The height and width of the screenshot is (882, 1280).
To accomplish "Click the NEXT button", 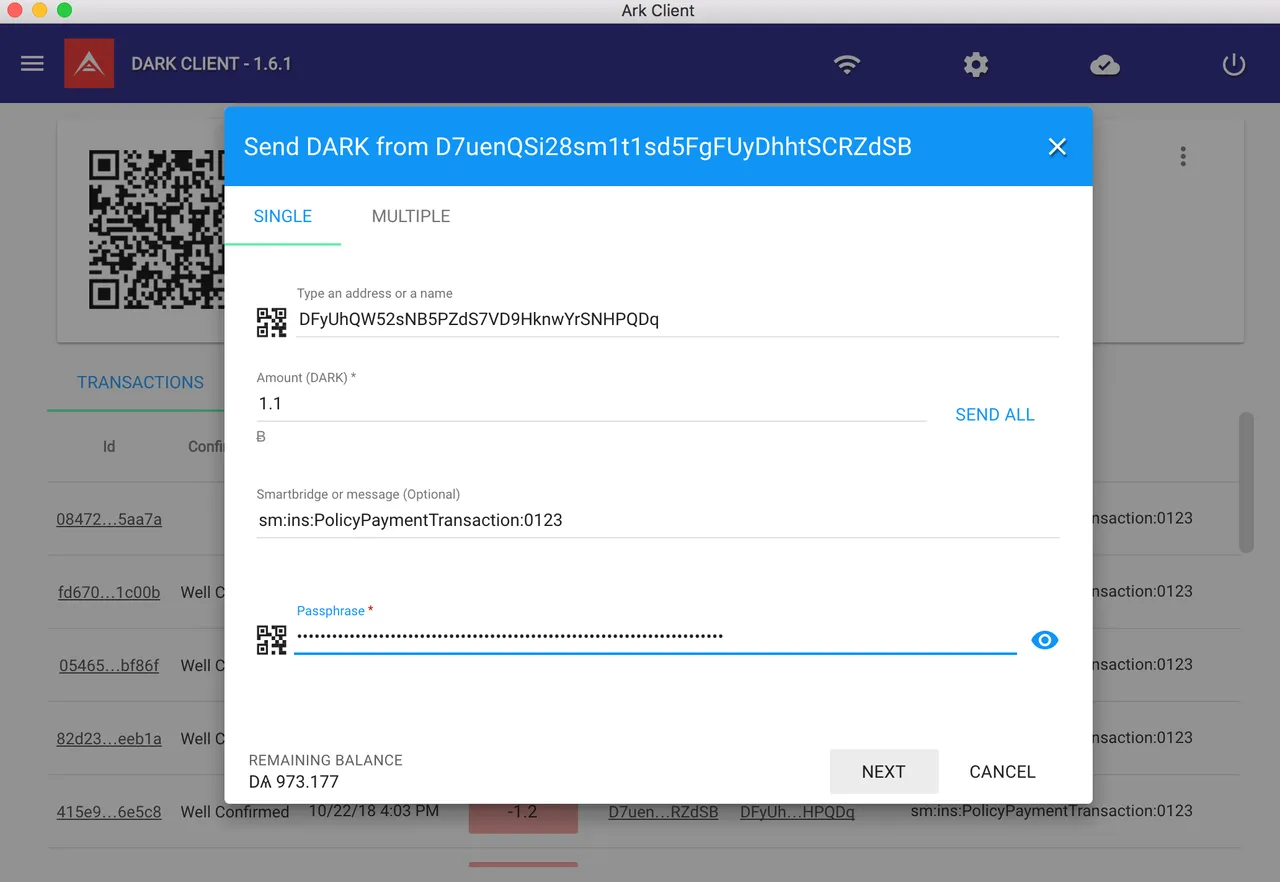I will [x=884, y=772].
